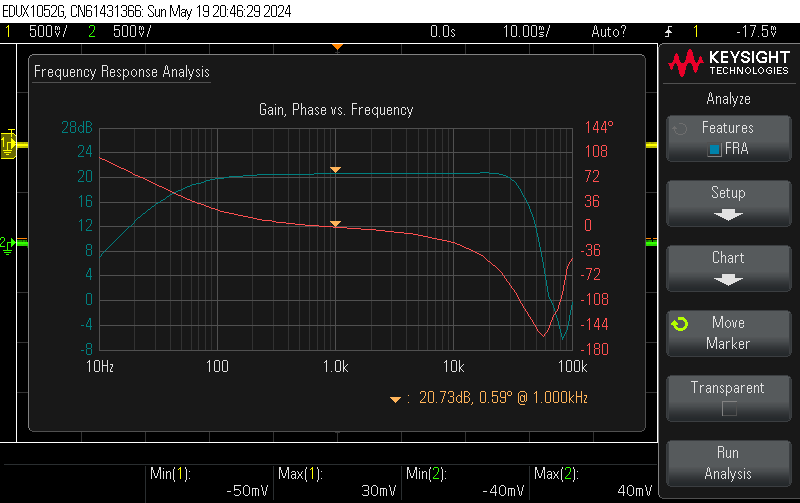Click the trigger source 1 indicator
This screenshot has width=800, height=503.
[x=696, y=32]
